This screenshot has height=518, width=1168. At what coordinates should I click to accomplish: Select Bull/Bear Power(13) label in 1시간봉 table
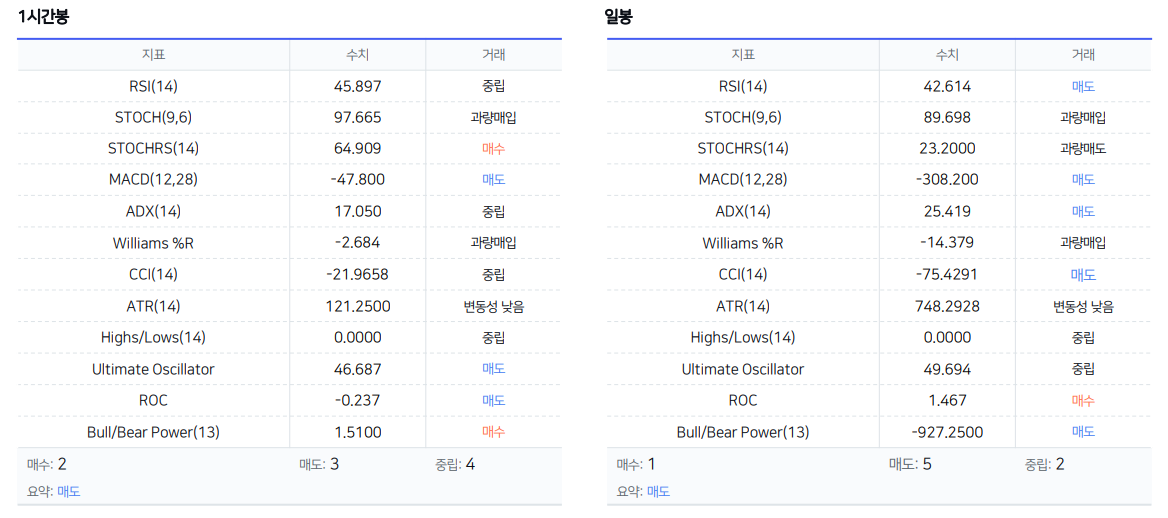click(x=153, y=432)
